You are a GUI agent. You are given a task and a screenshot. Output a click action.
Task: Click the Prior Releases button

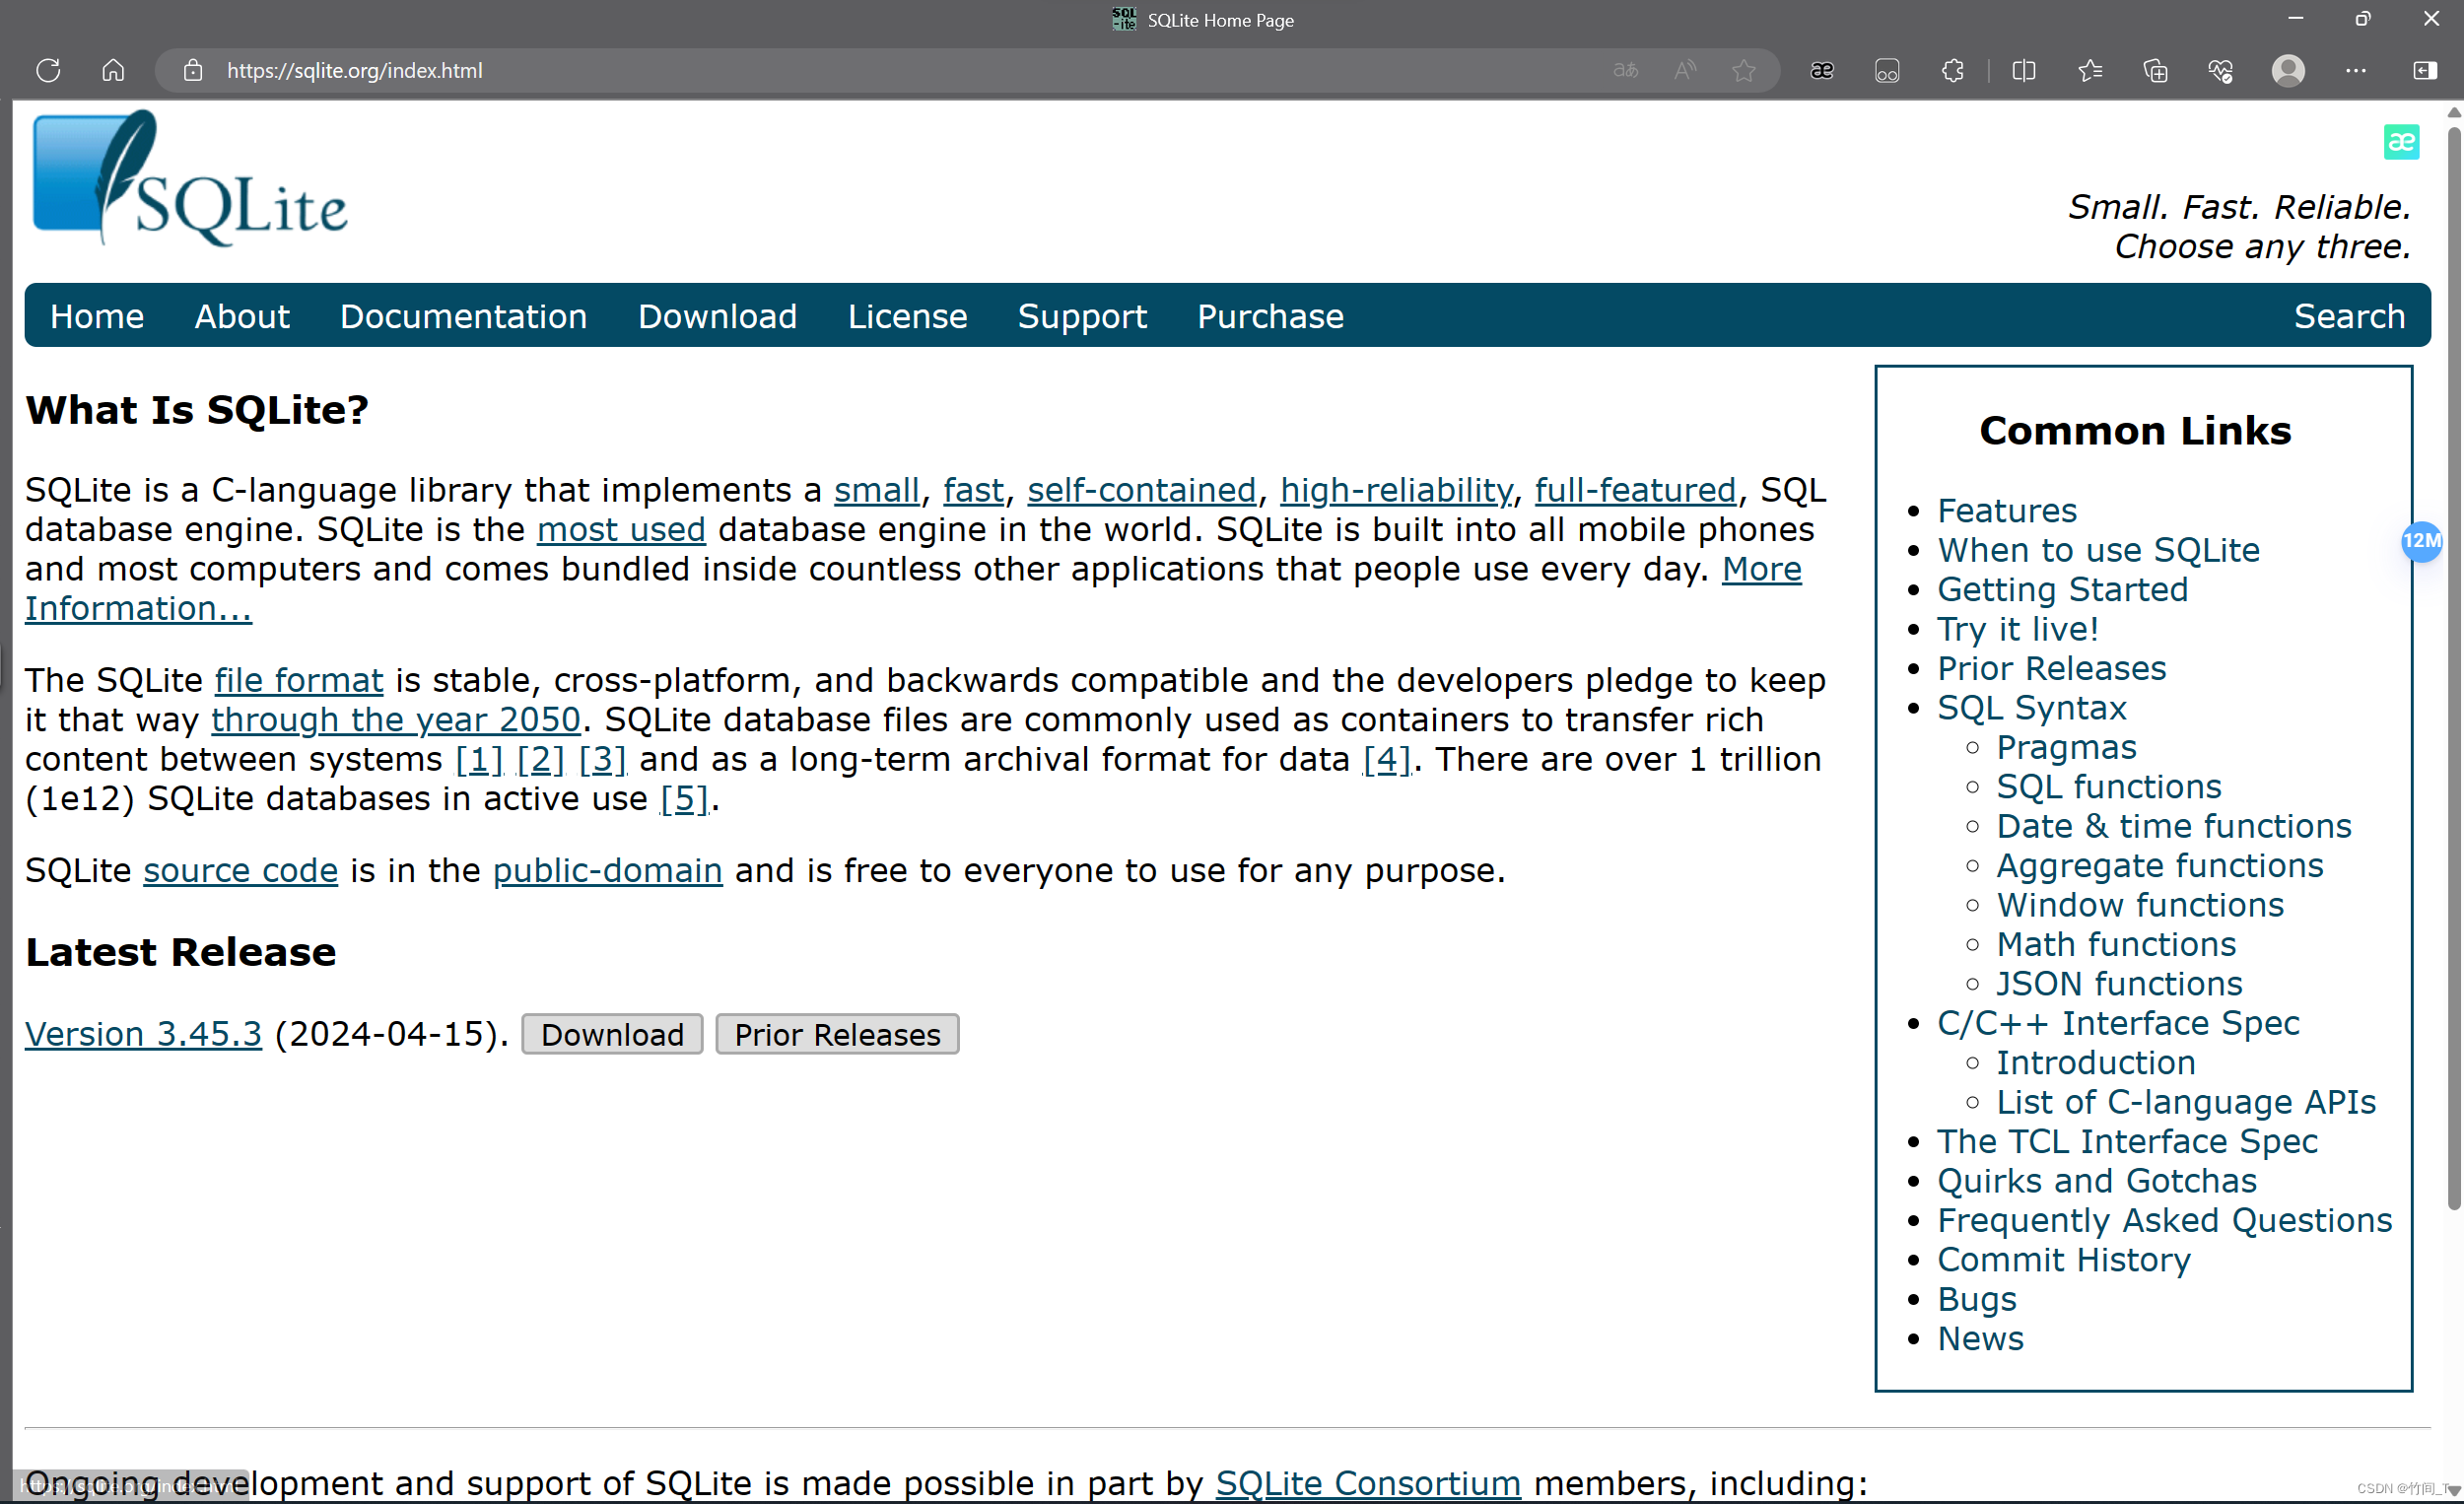(837, 1034)
